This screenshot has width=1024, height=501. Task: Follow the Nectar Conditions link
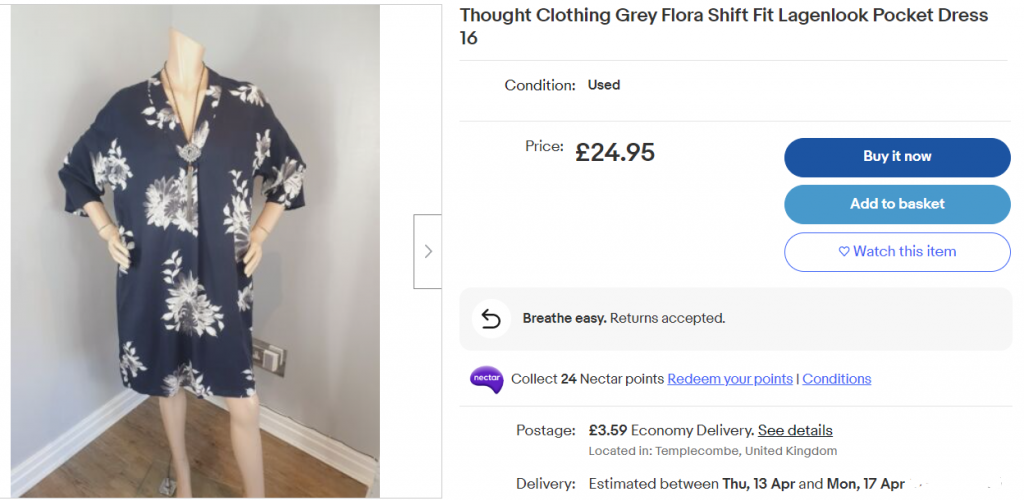[836, 379]
